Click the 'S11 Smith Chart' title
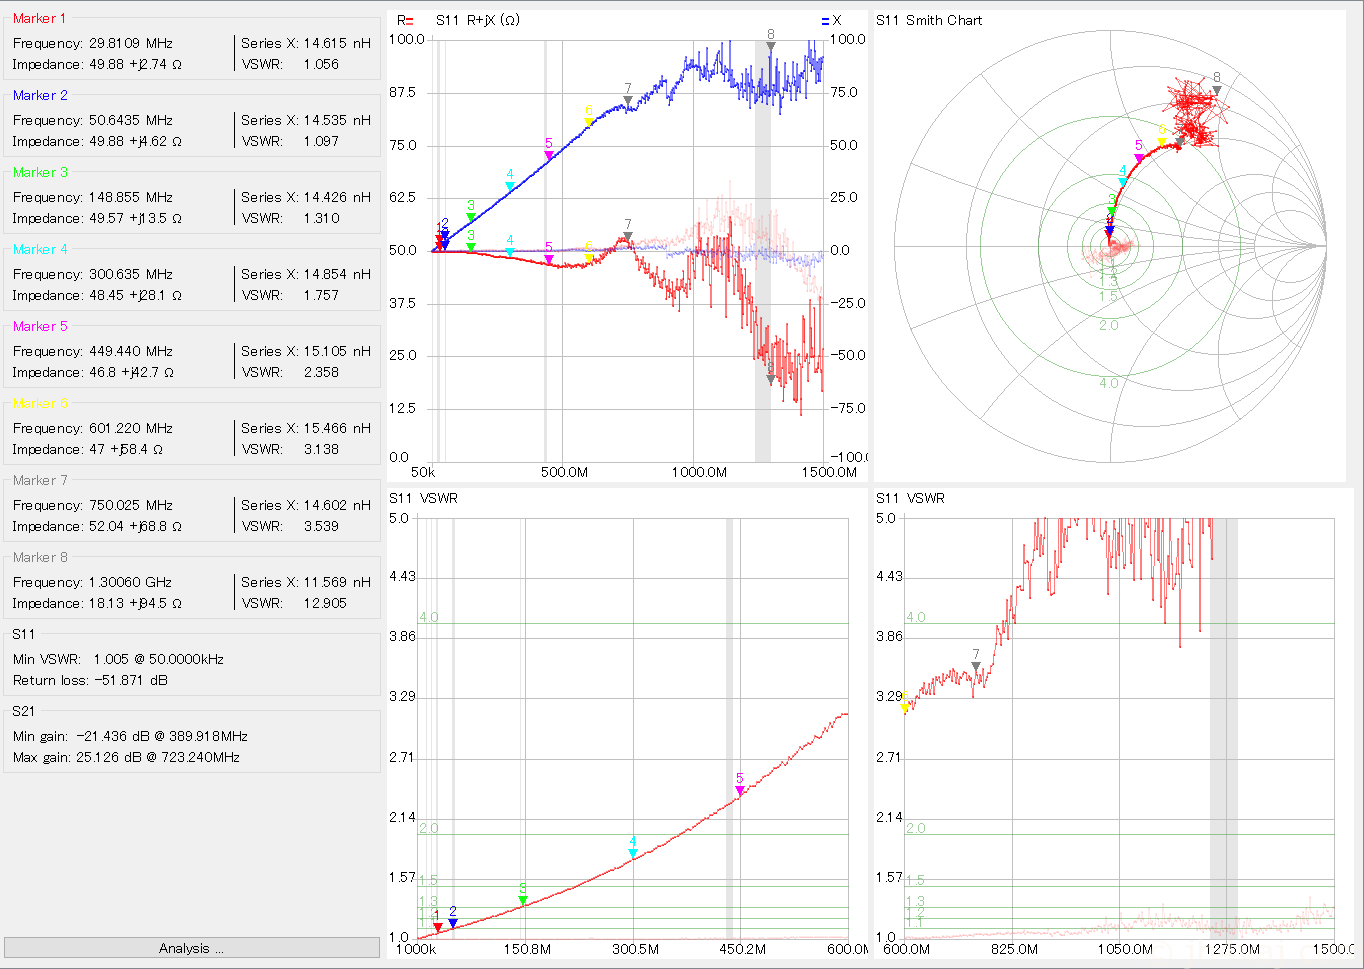The height and width of the screenshot is (969, 1364). pos(929,20)
